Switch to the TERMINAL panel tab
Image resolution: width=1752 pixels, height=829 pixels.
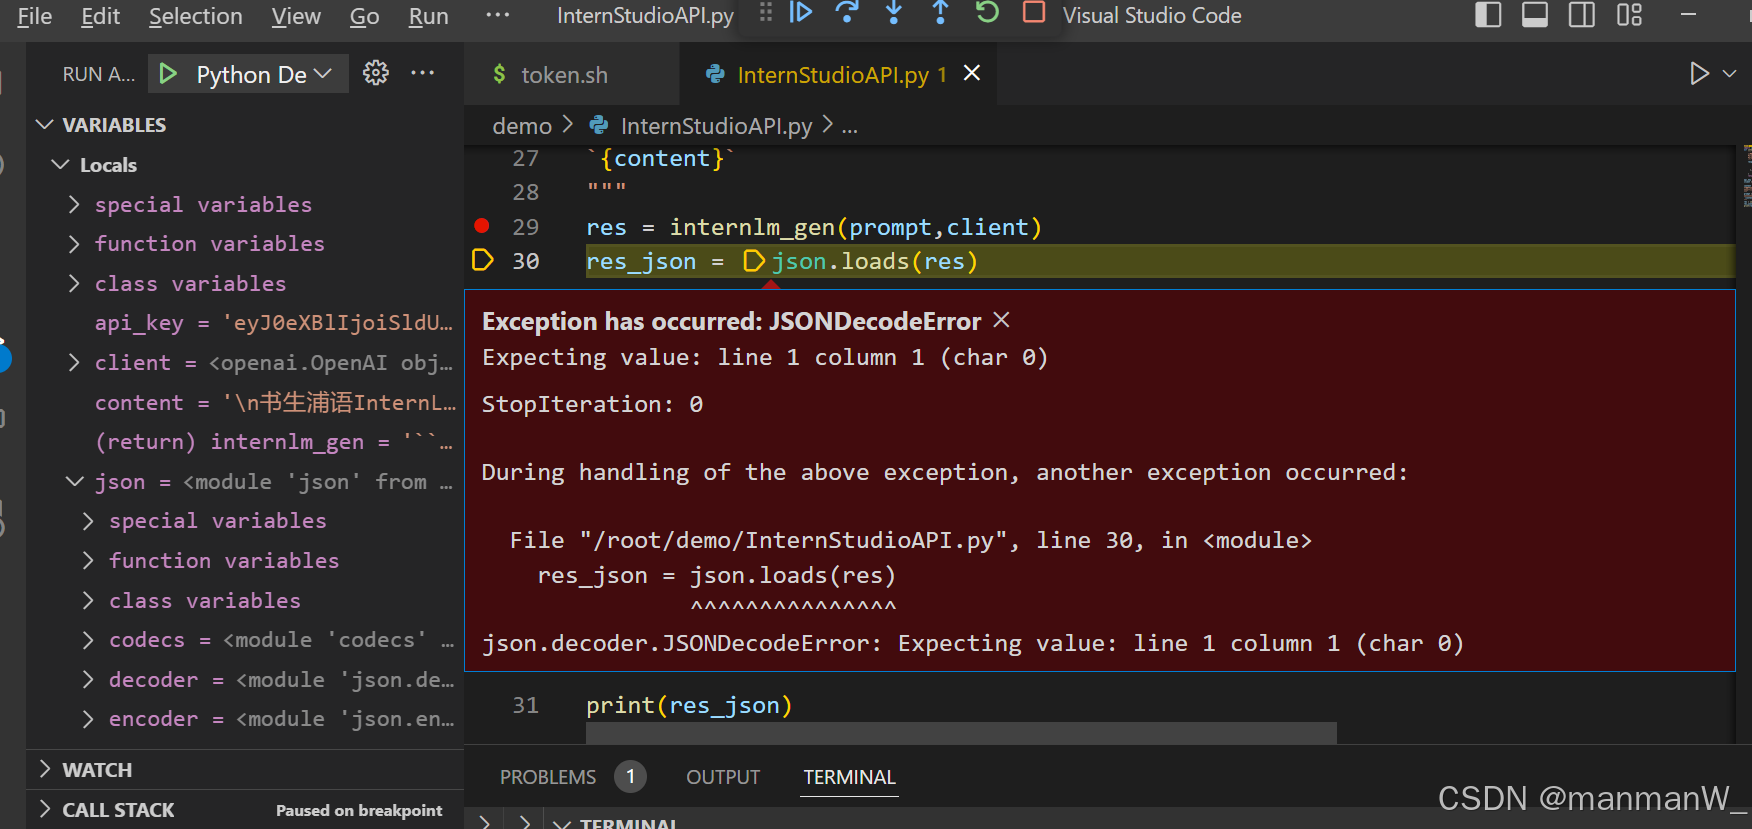click(850, 777)
